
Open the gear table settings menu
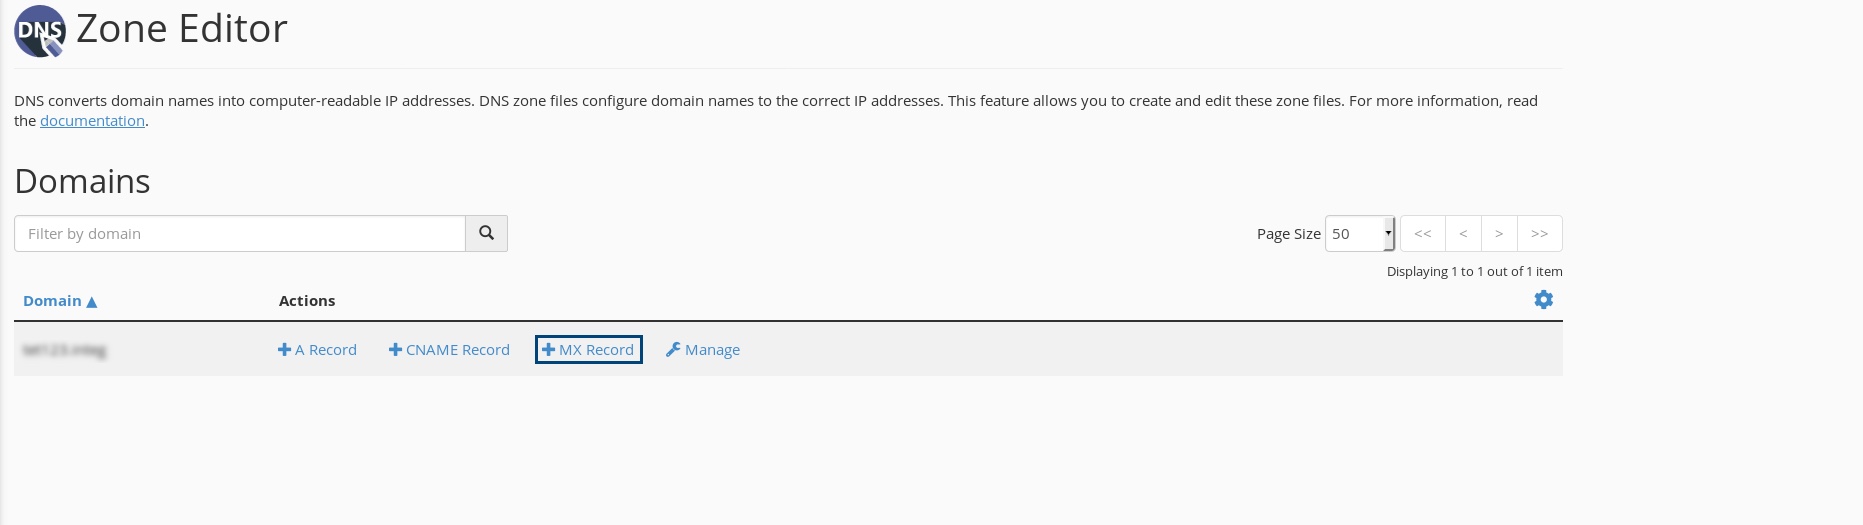tap(1543, 300)
